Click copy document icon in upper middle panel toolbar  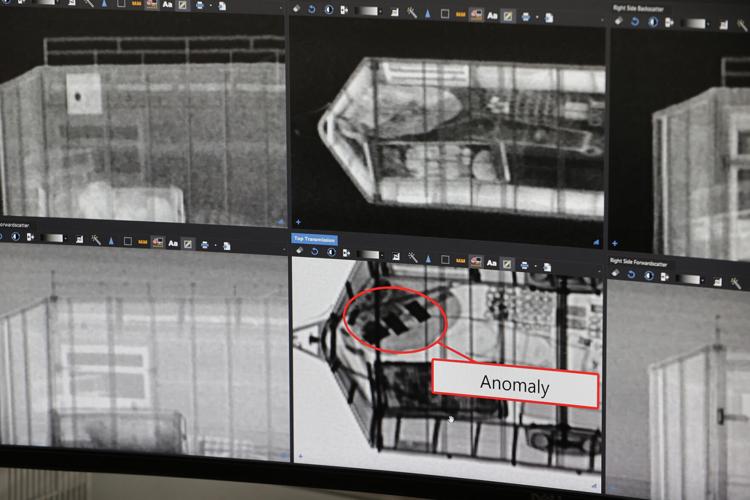click(x=549, y=18)
